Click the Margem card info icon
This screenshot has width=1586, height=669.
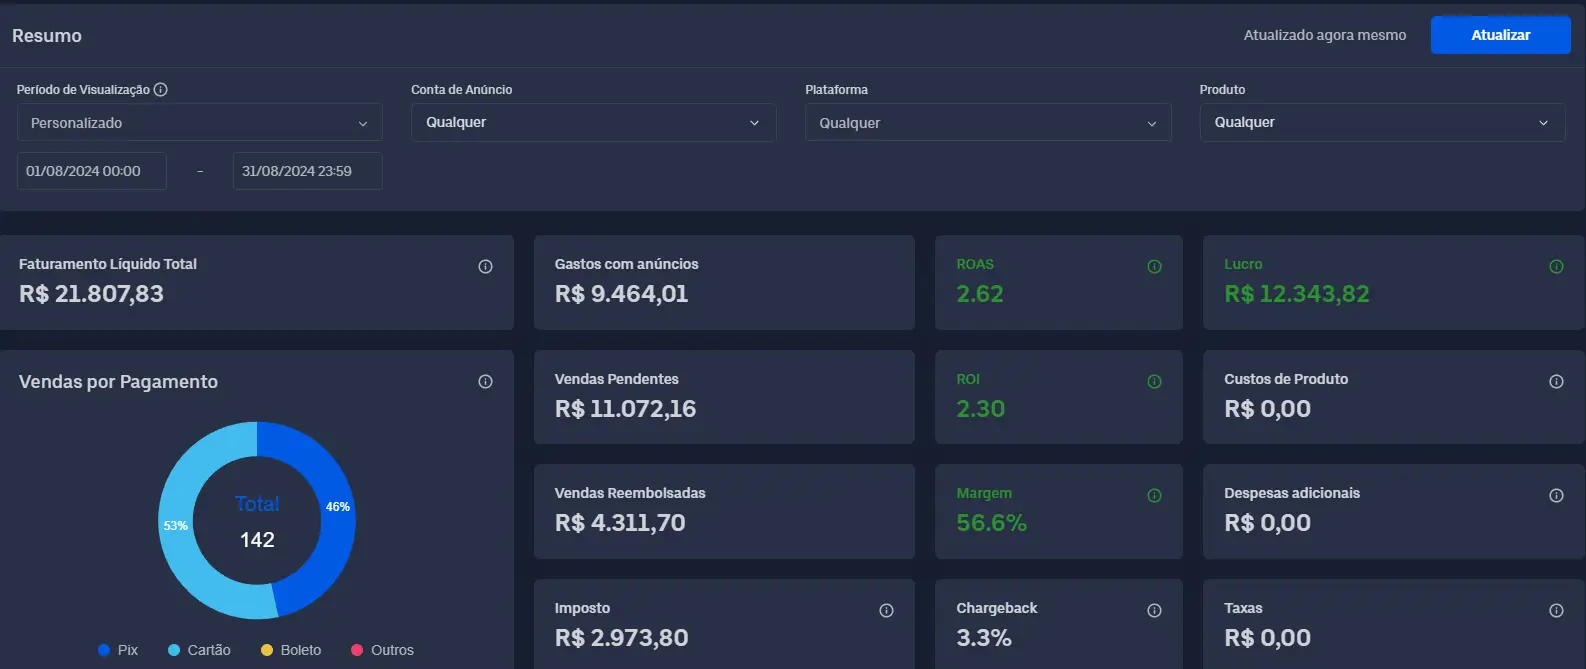coord(1154,496)
